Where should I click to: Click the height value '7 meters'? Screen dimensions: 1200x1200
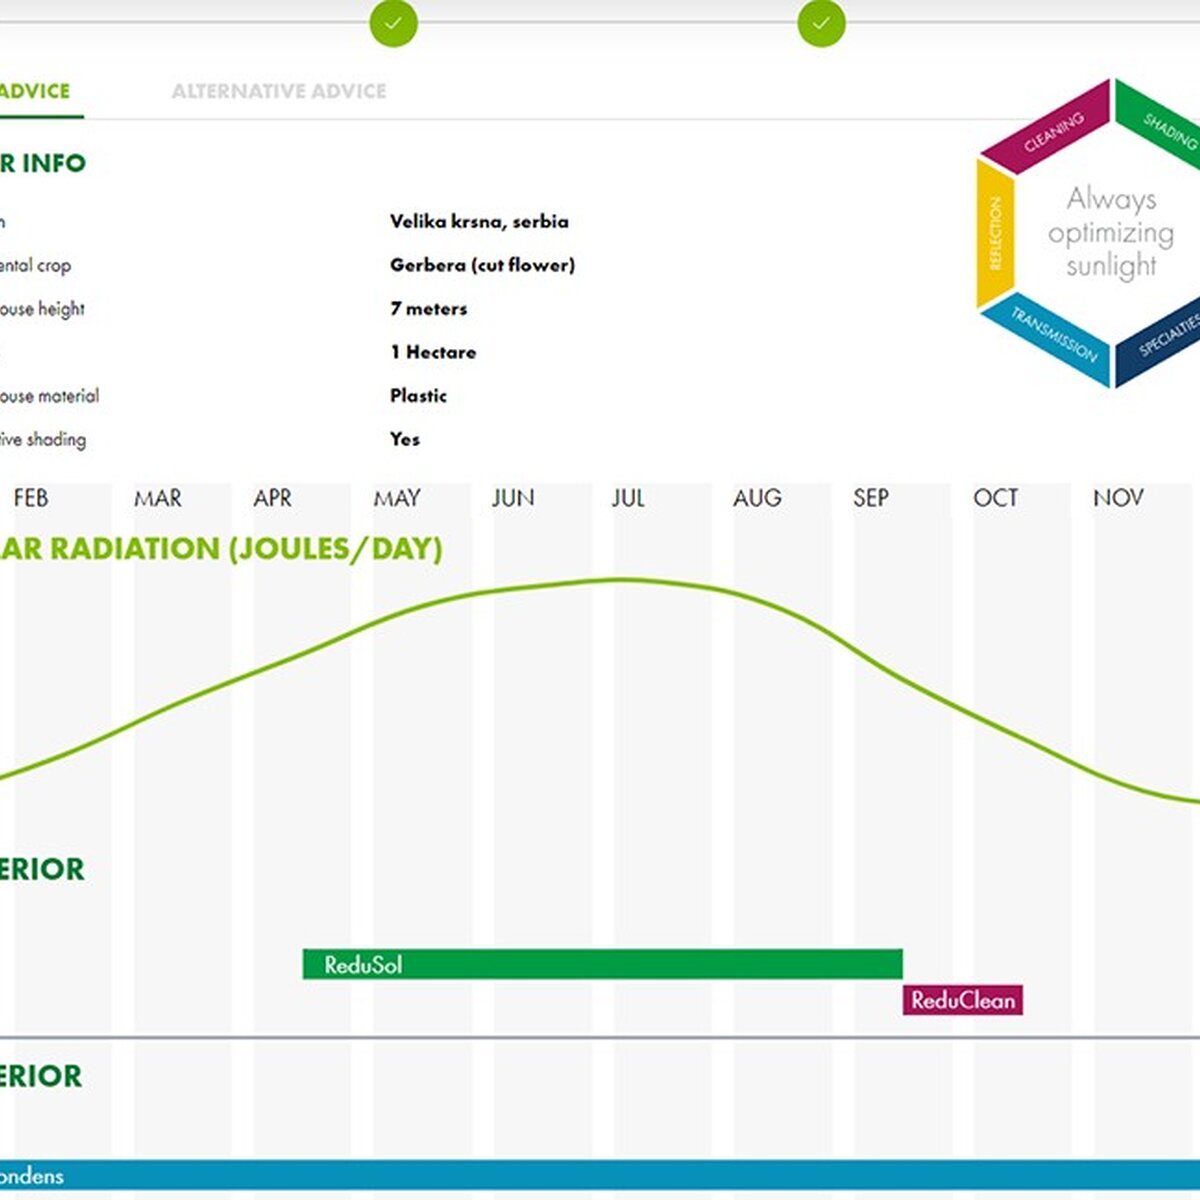(428, 309)
